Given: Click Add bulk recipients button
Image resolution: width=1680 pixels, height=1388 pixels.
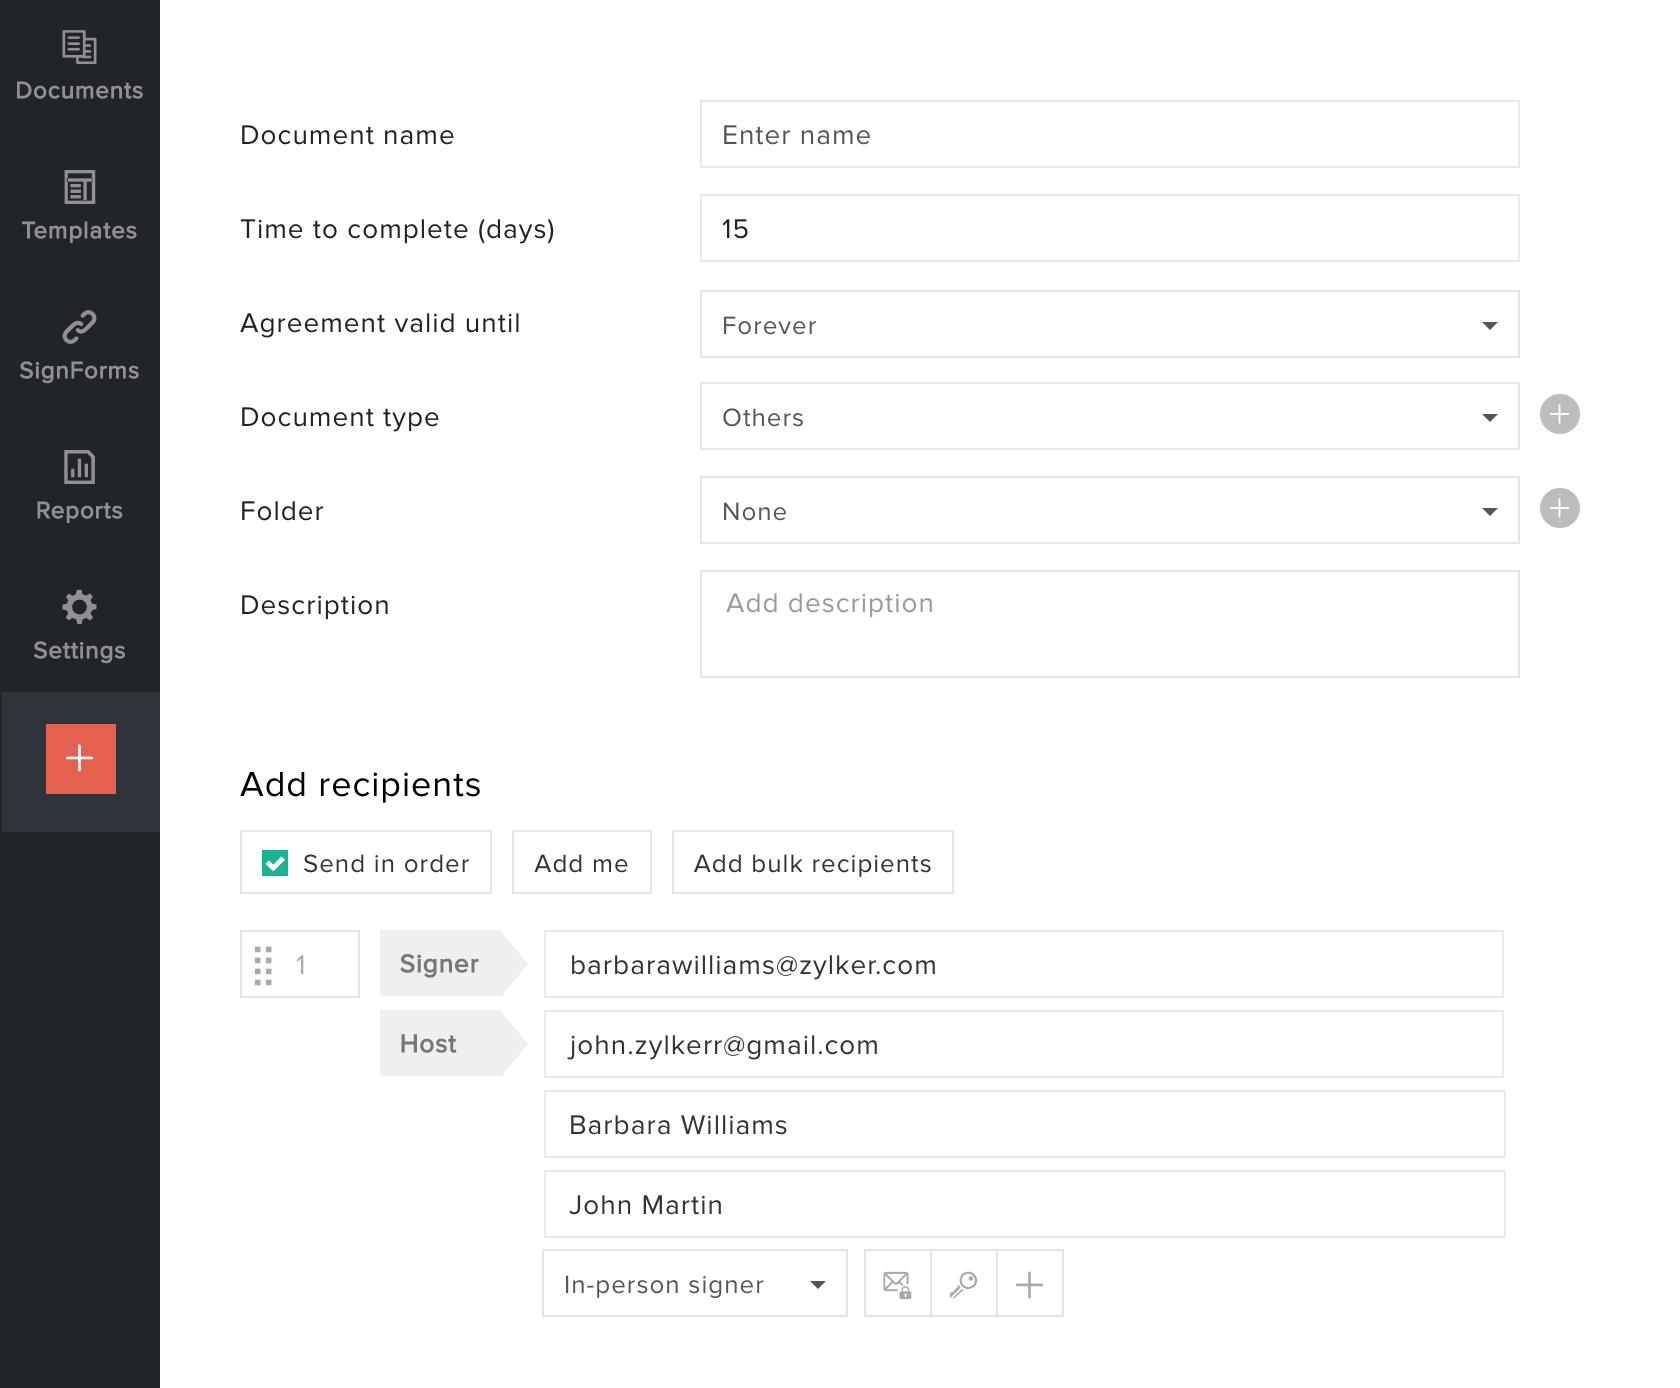Looking at the screenshot, I should [812, 863].
